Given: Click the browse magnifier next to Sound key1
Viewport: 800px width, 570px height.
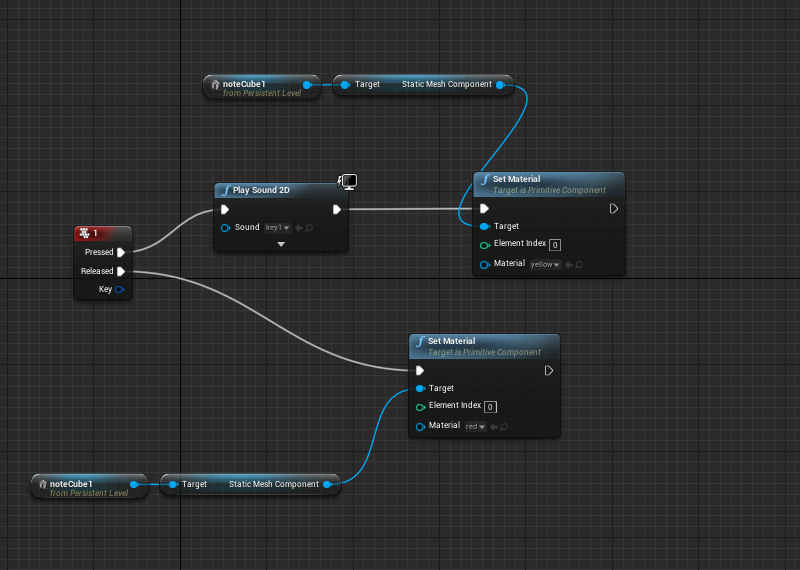Looking at the screenshot, I should 308,228.
